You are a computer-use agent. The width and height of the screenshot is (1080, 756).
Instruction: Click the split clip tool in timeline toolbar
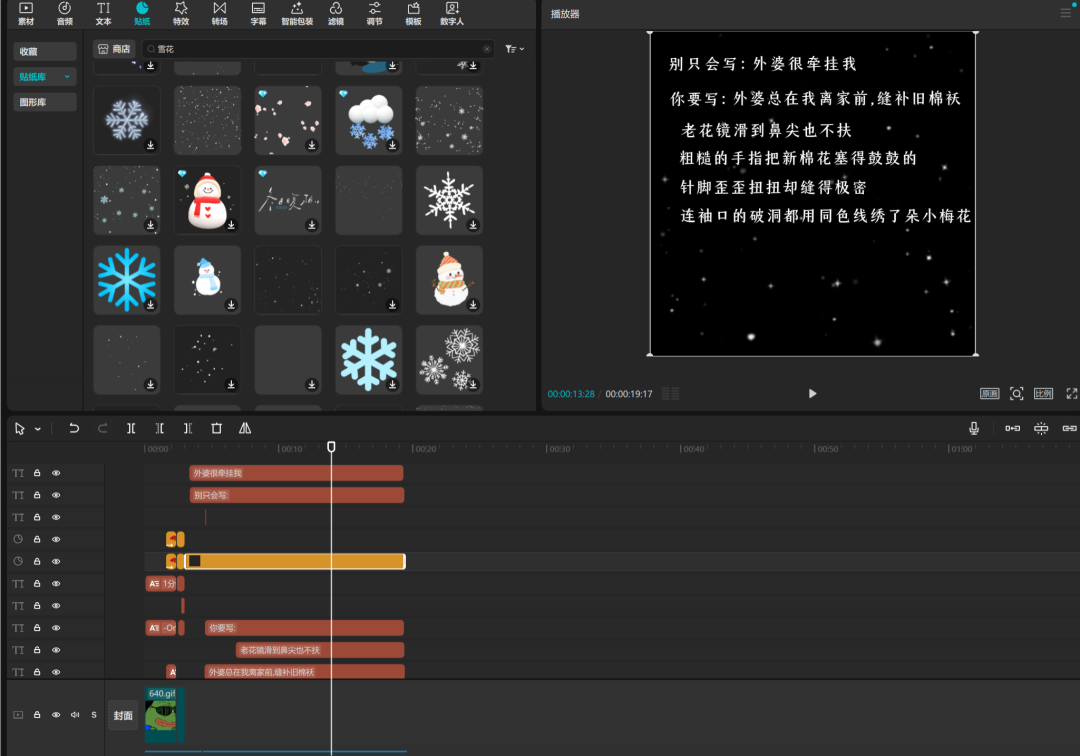pyautogui.click(x=131, y=428)
